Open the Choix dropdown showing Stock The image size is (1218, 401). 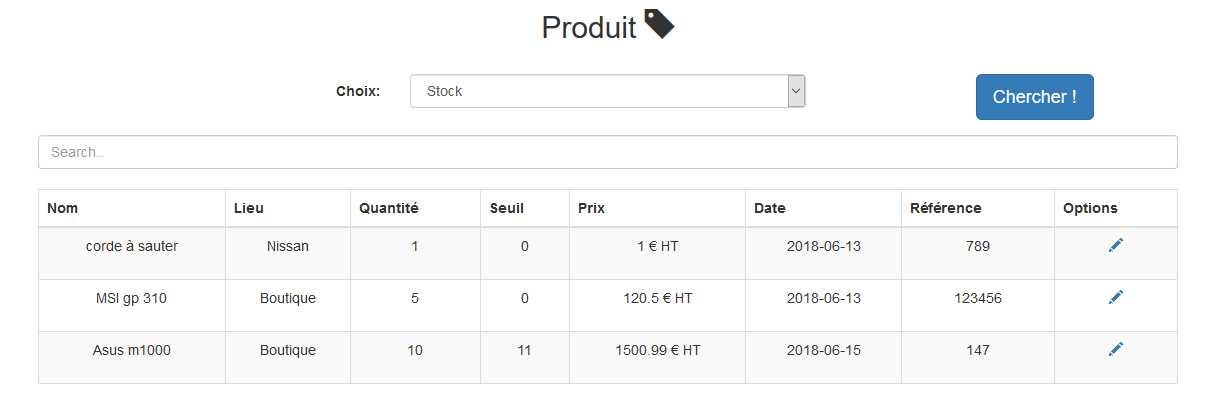(x=607, y=91)
